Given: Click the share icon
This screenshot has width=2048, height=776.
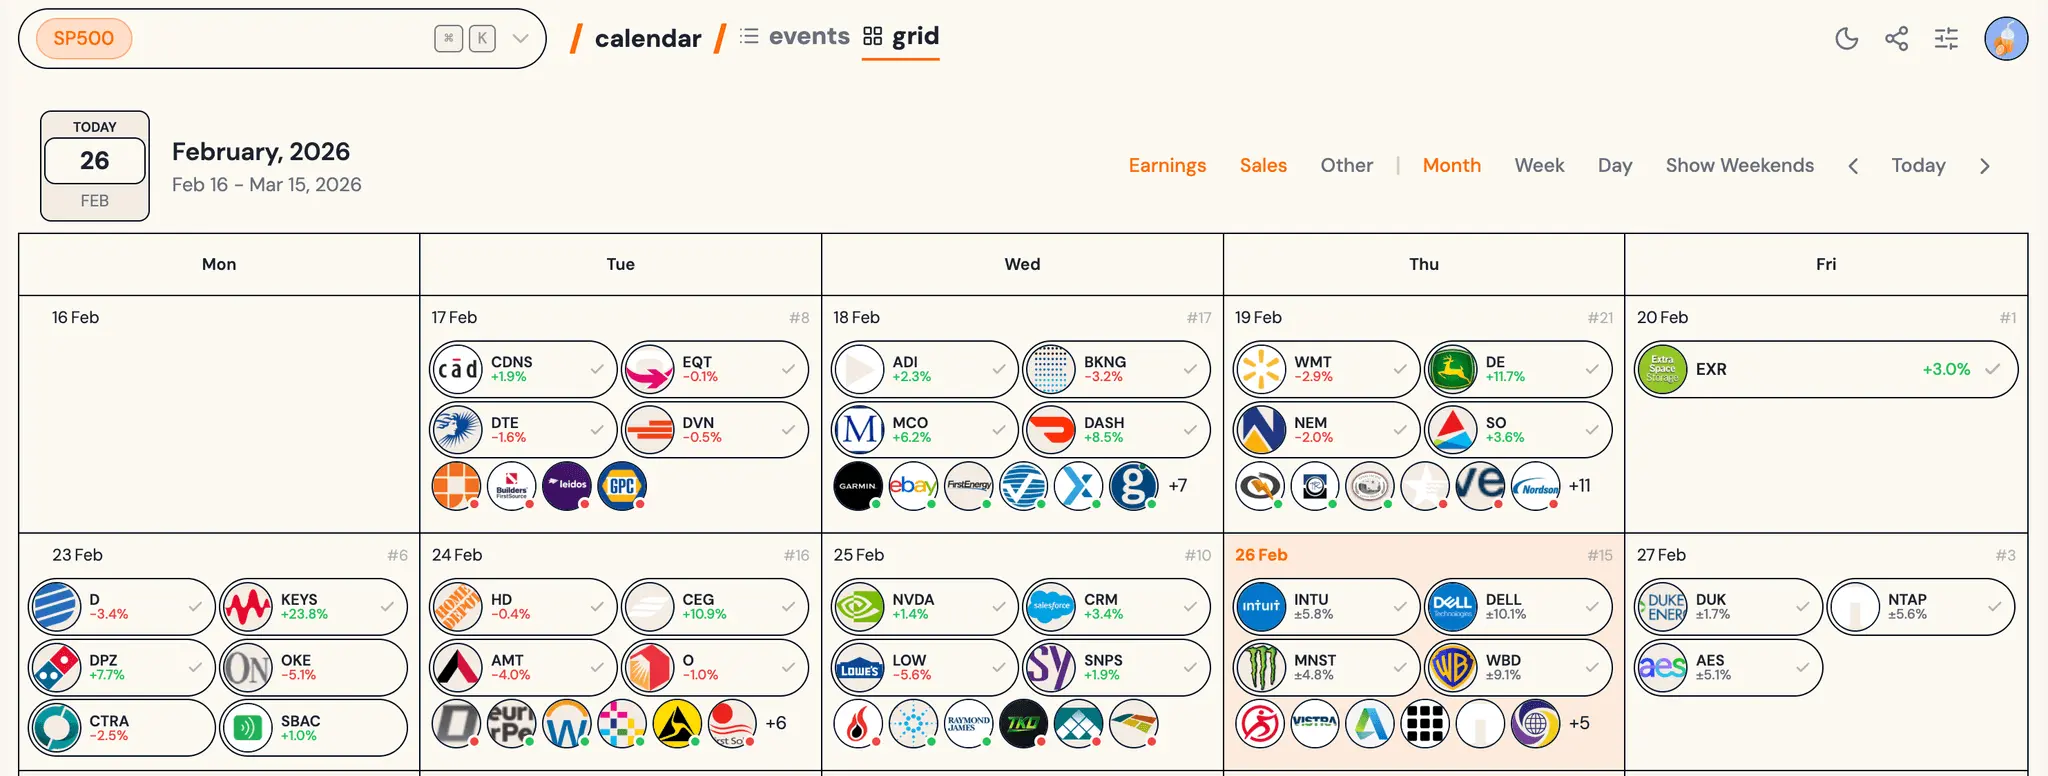Looking at the screenshot, I should coord(1896,39).
